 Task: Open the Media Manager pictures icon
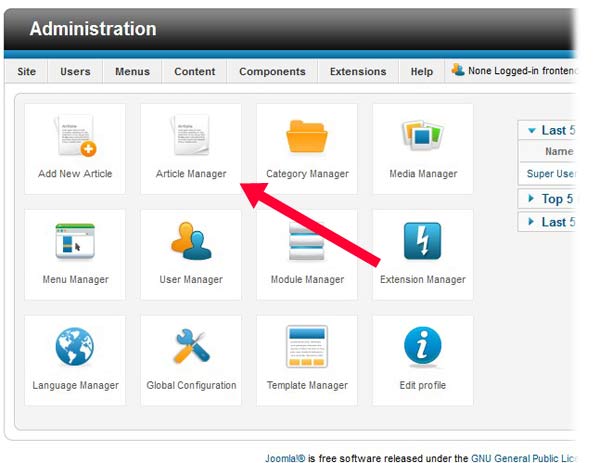click(x=422, y=135)
